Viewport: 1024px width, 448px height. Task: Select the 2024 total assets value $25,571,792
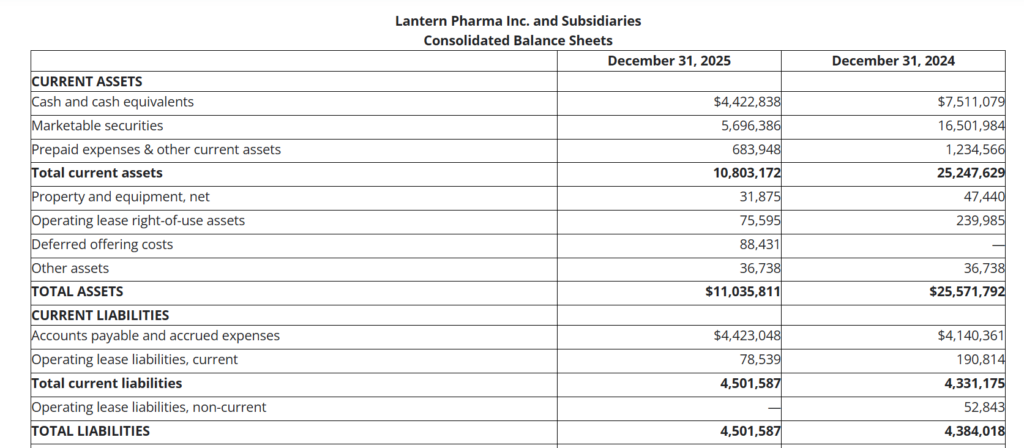tap(966, 291)
